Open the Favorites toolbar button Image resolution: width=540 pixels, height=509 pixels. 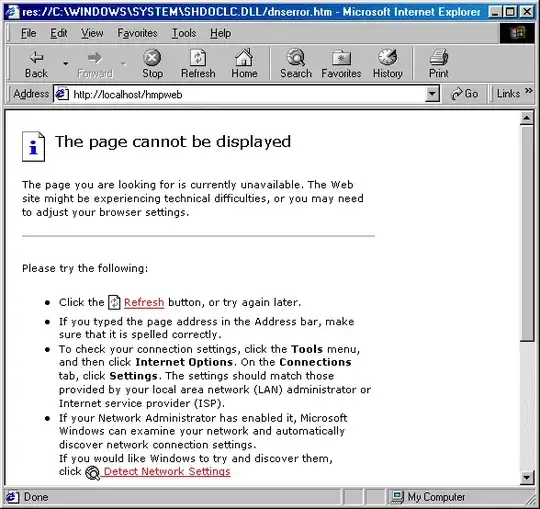point(341,64)
